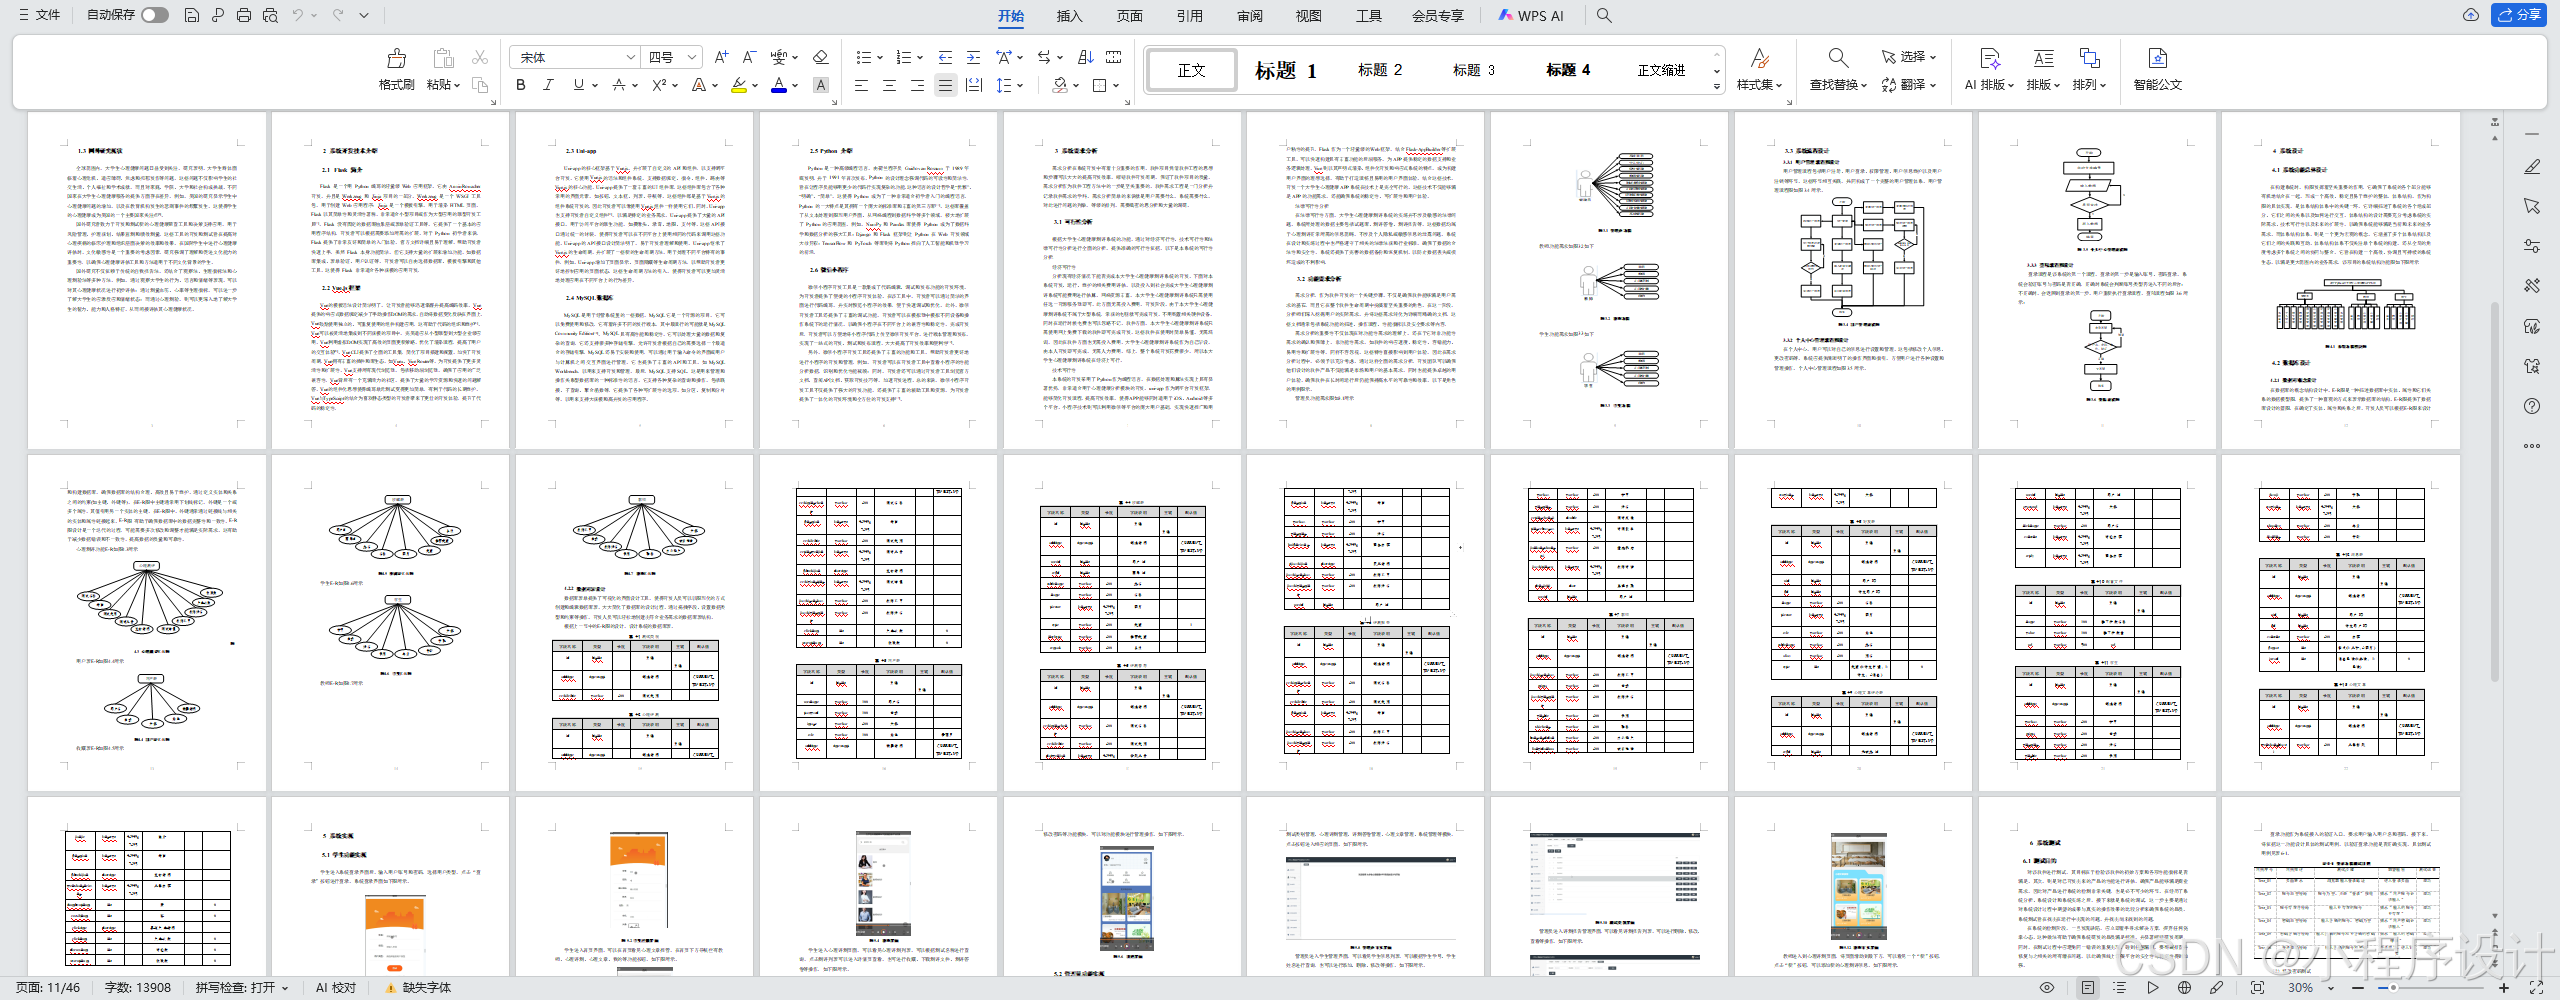The height and width of the screenshot is (1000, 2560).
Task: Align text left icon
Action: [861, 85]
